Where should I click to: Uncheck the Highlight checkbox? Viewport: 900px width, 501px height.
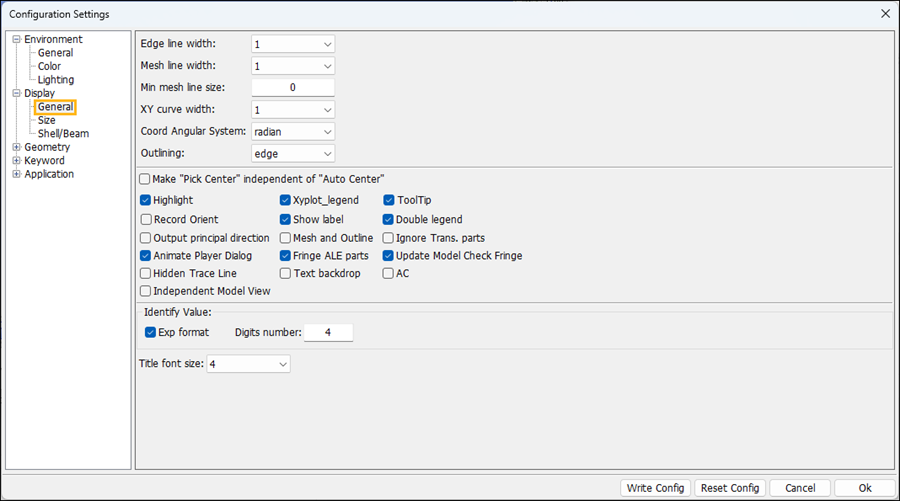tap(146, 201)
